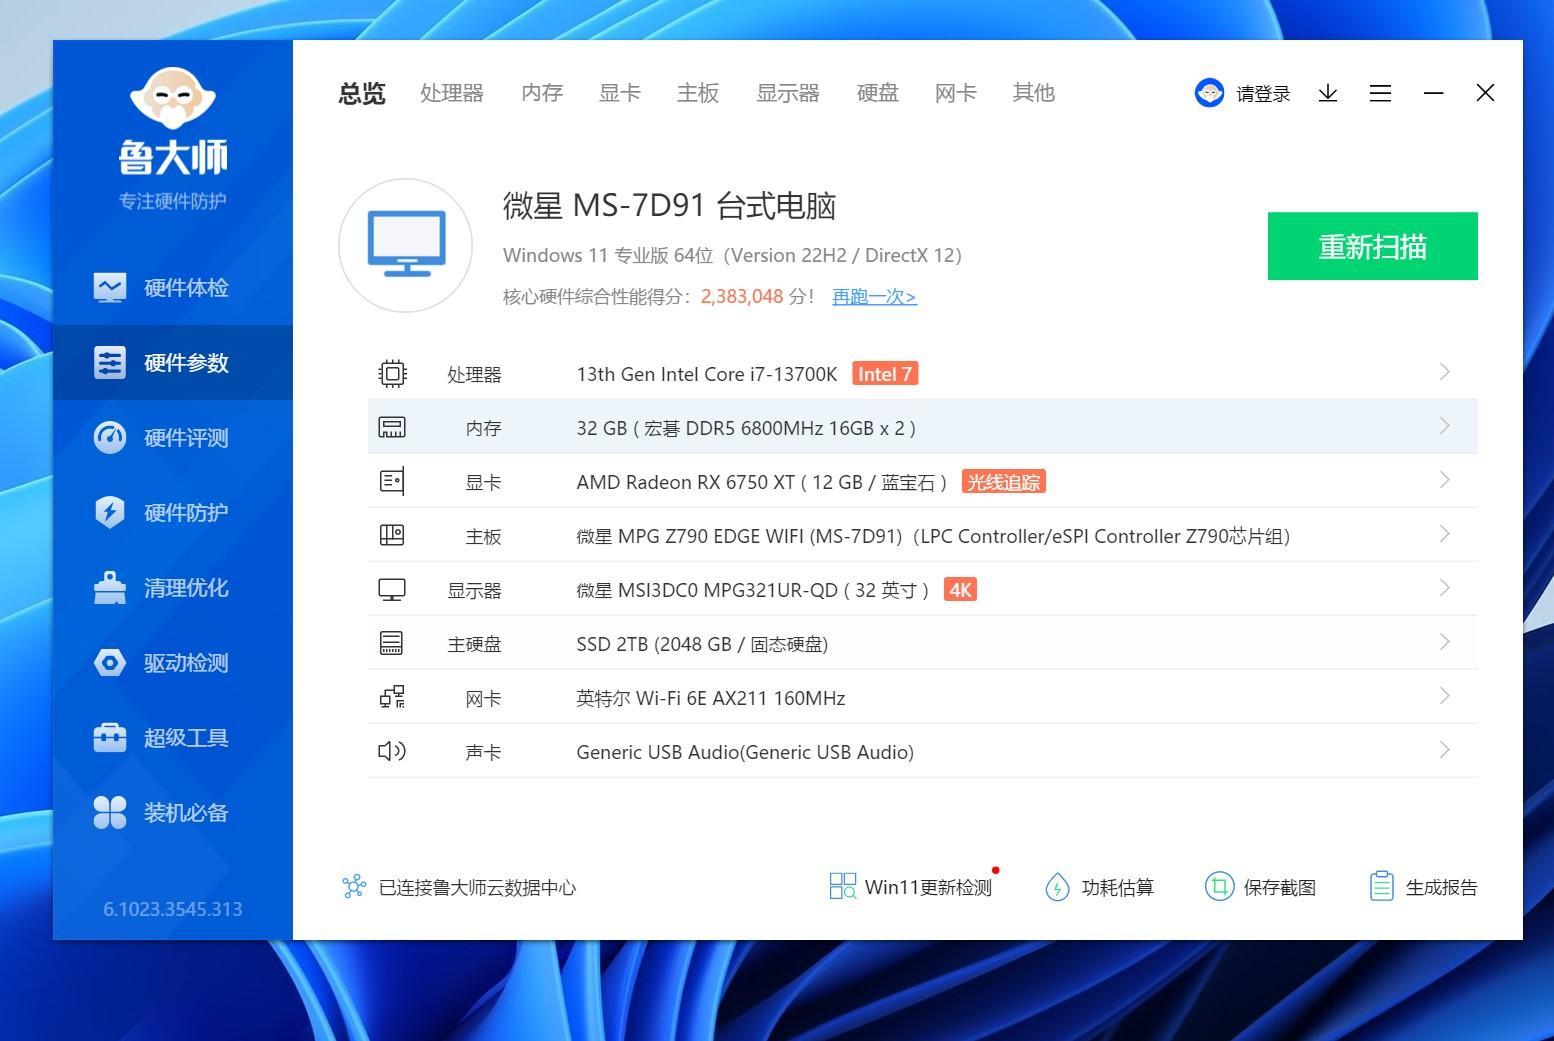Click version number 6.1023.3545.313
Image resolution: width=1554 pixels, height=1041 pixels.
(x=173, y=909)
